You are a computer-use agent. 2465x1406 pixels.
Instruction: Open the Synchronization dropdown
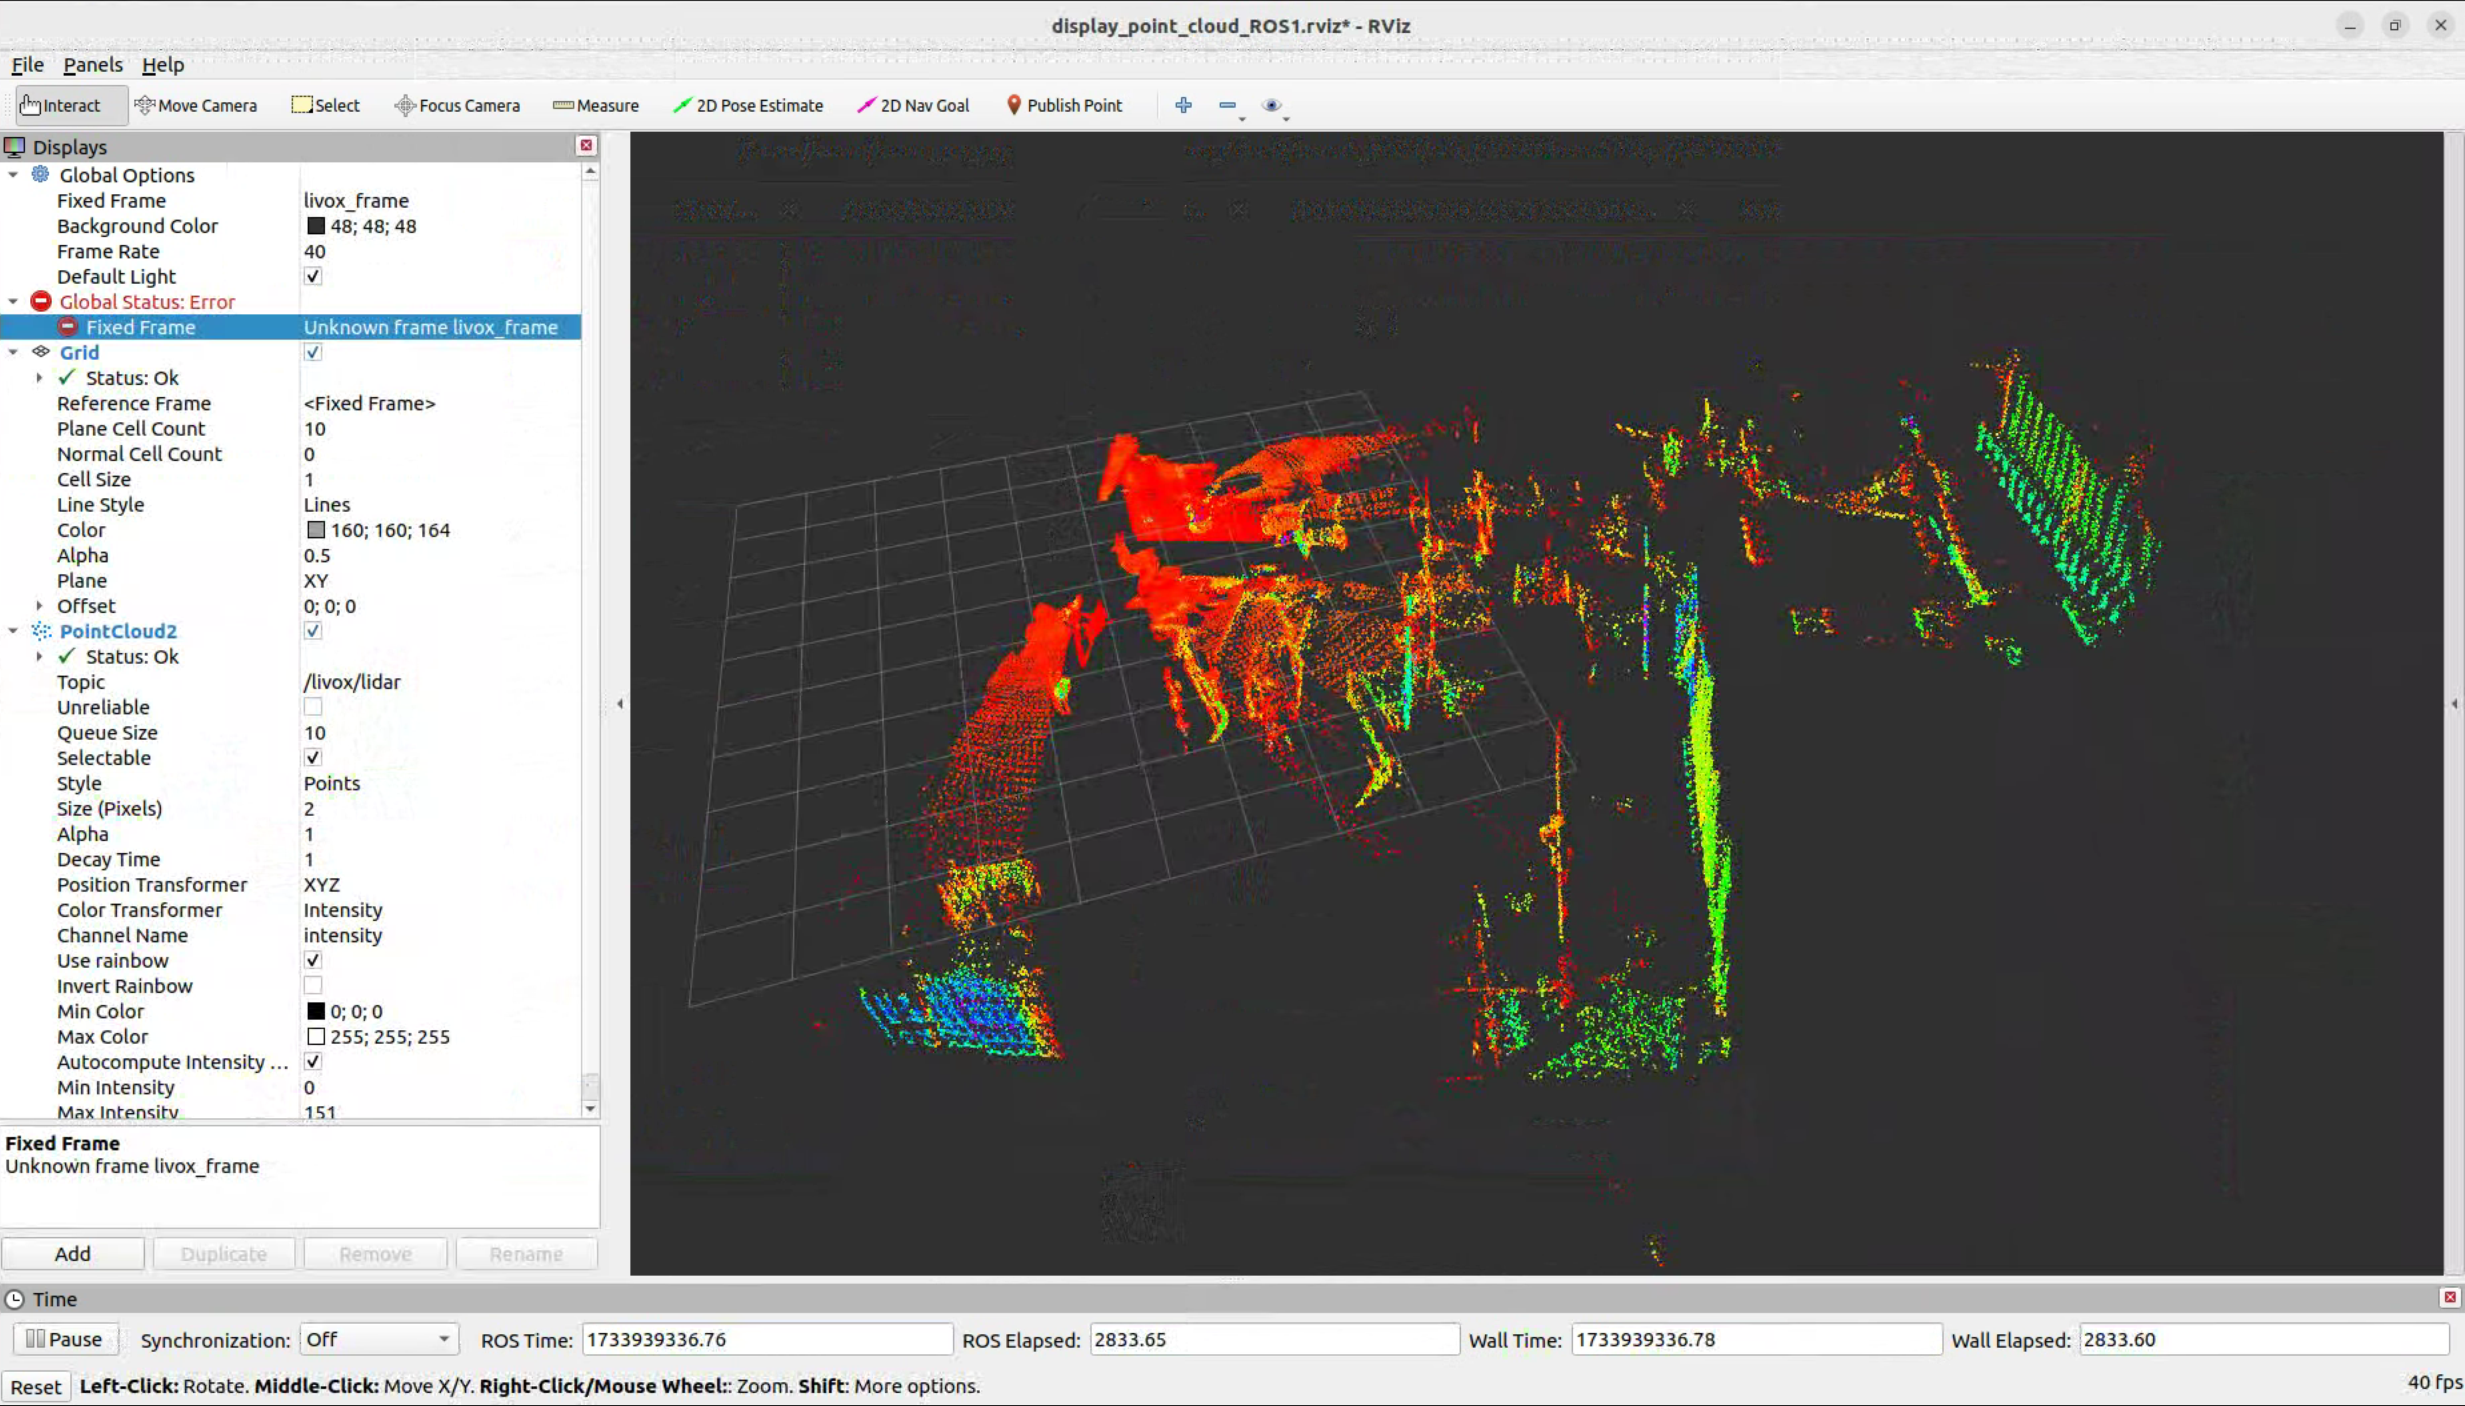pyautogui.click(x=378, y=1339)
